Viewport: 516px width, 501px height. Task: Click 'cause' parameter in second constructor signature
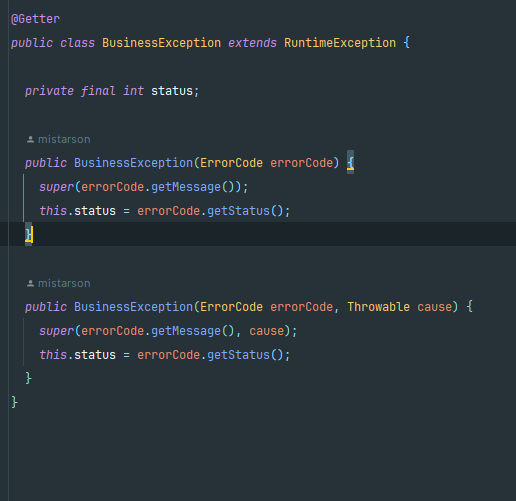[434, 307]
